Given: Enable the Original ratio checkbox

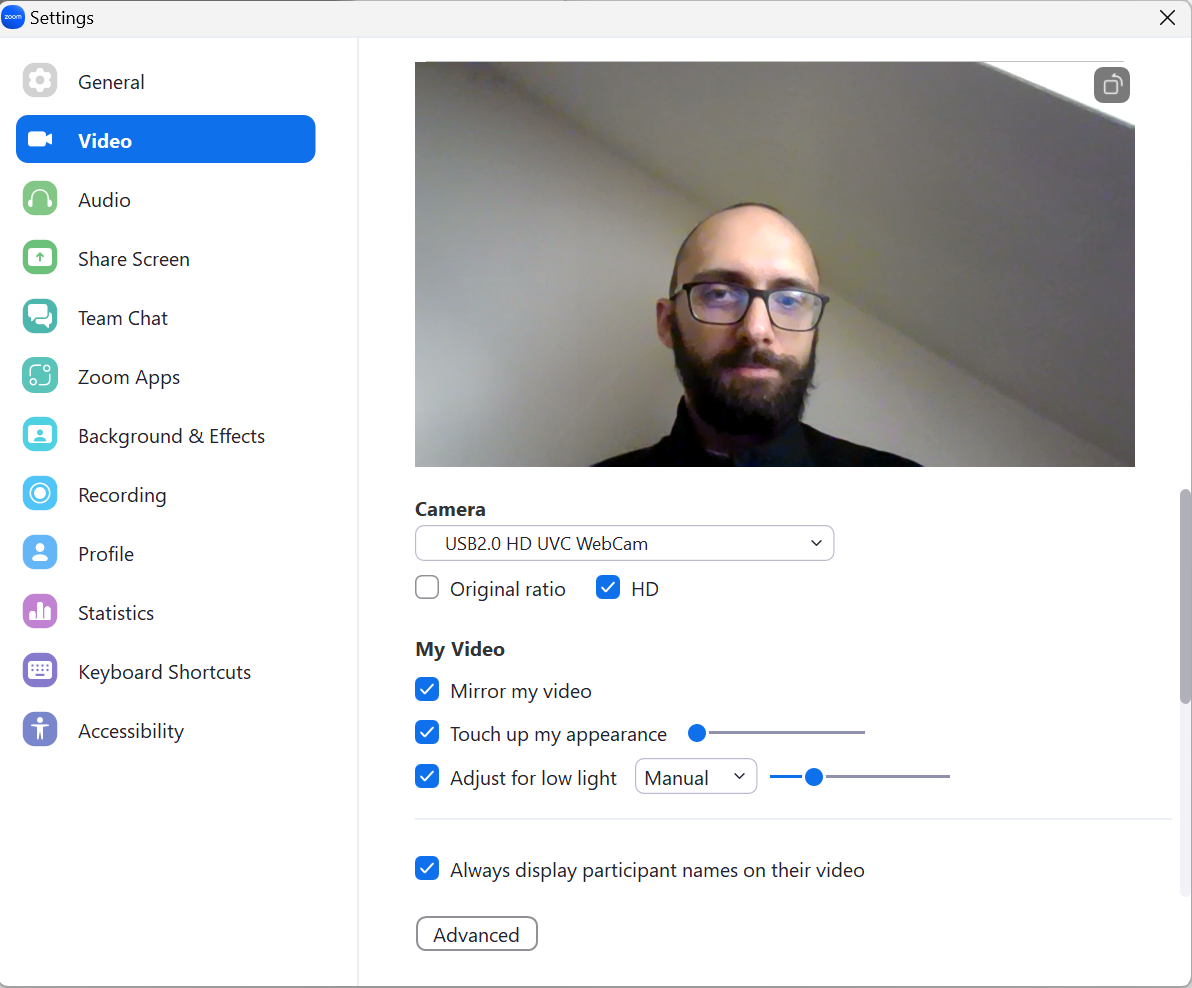Looking at the screenshot, I should tap(427, 587).
